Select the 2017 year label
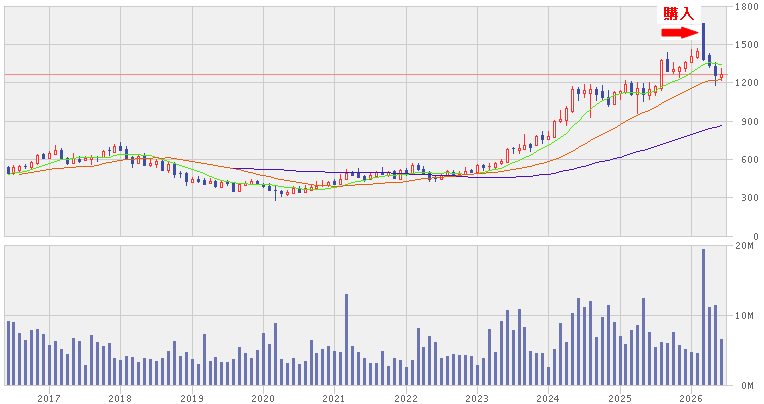This screenshot has height=404, width=764. point(49,399)
